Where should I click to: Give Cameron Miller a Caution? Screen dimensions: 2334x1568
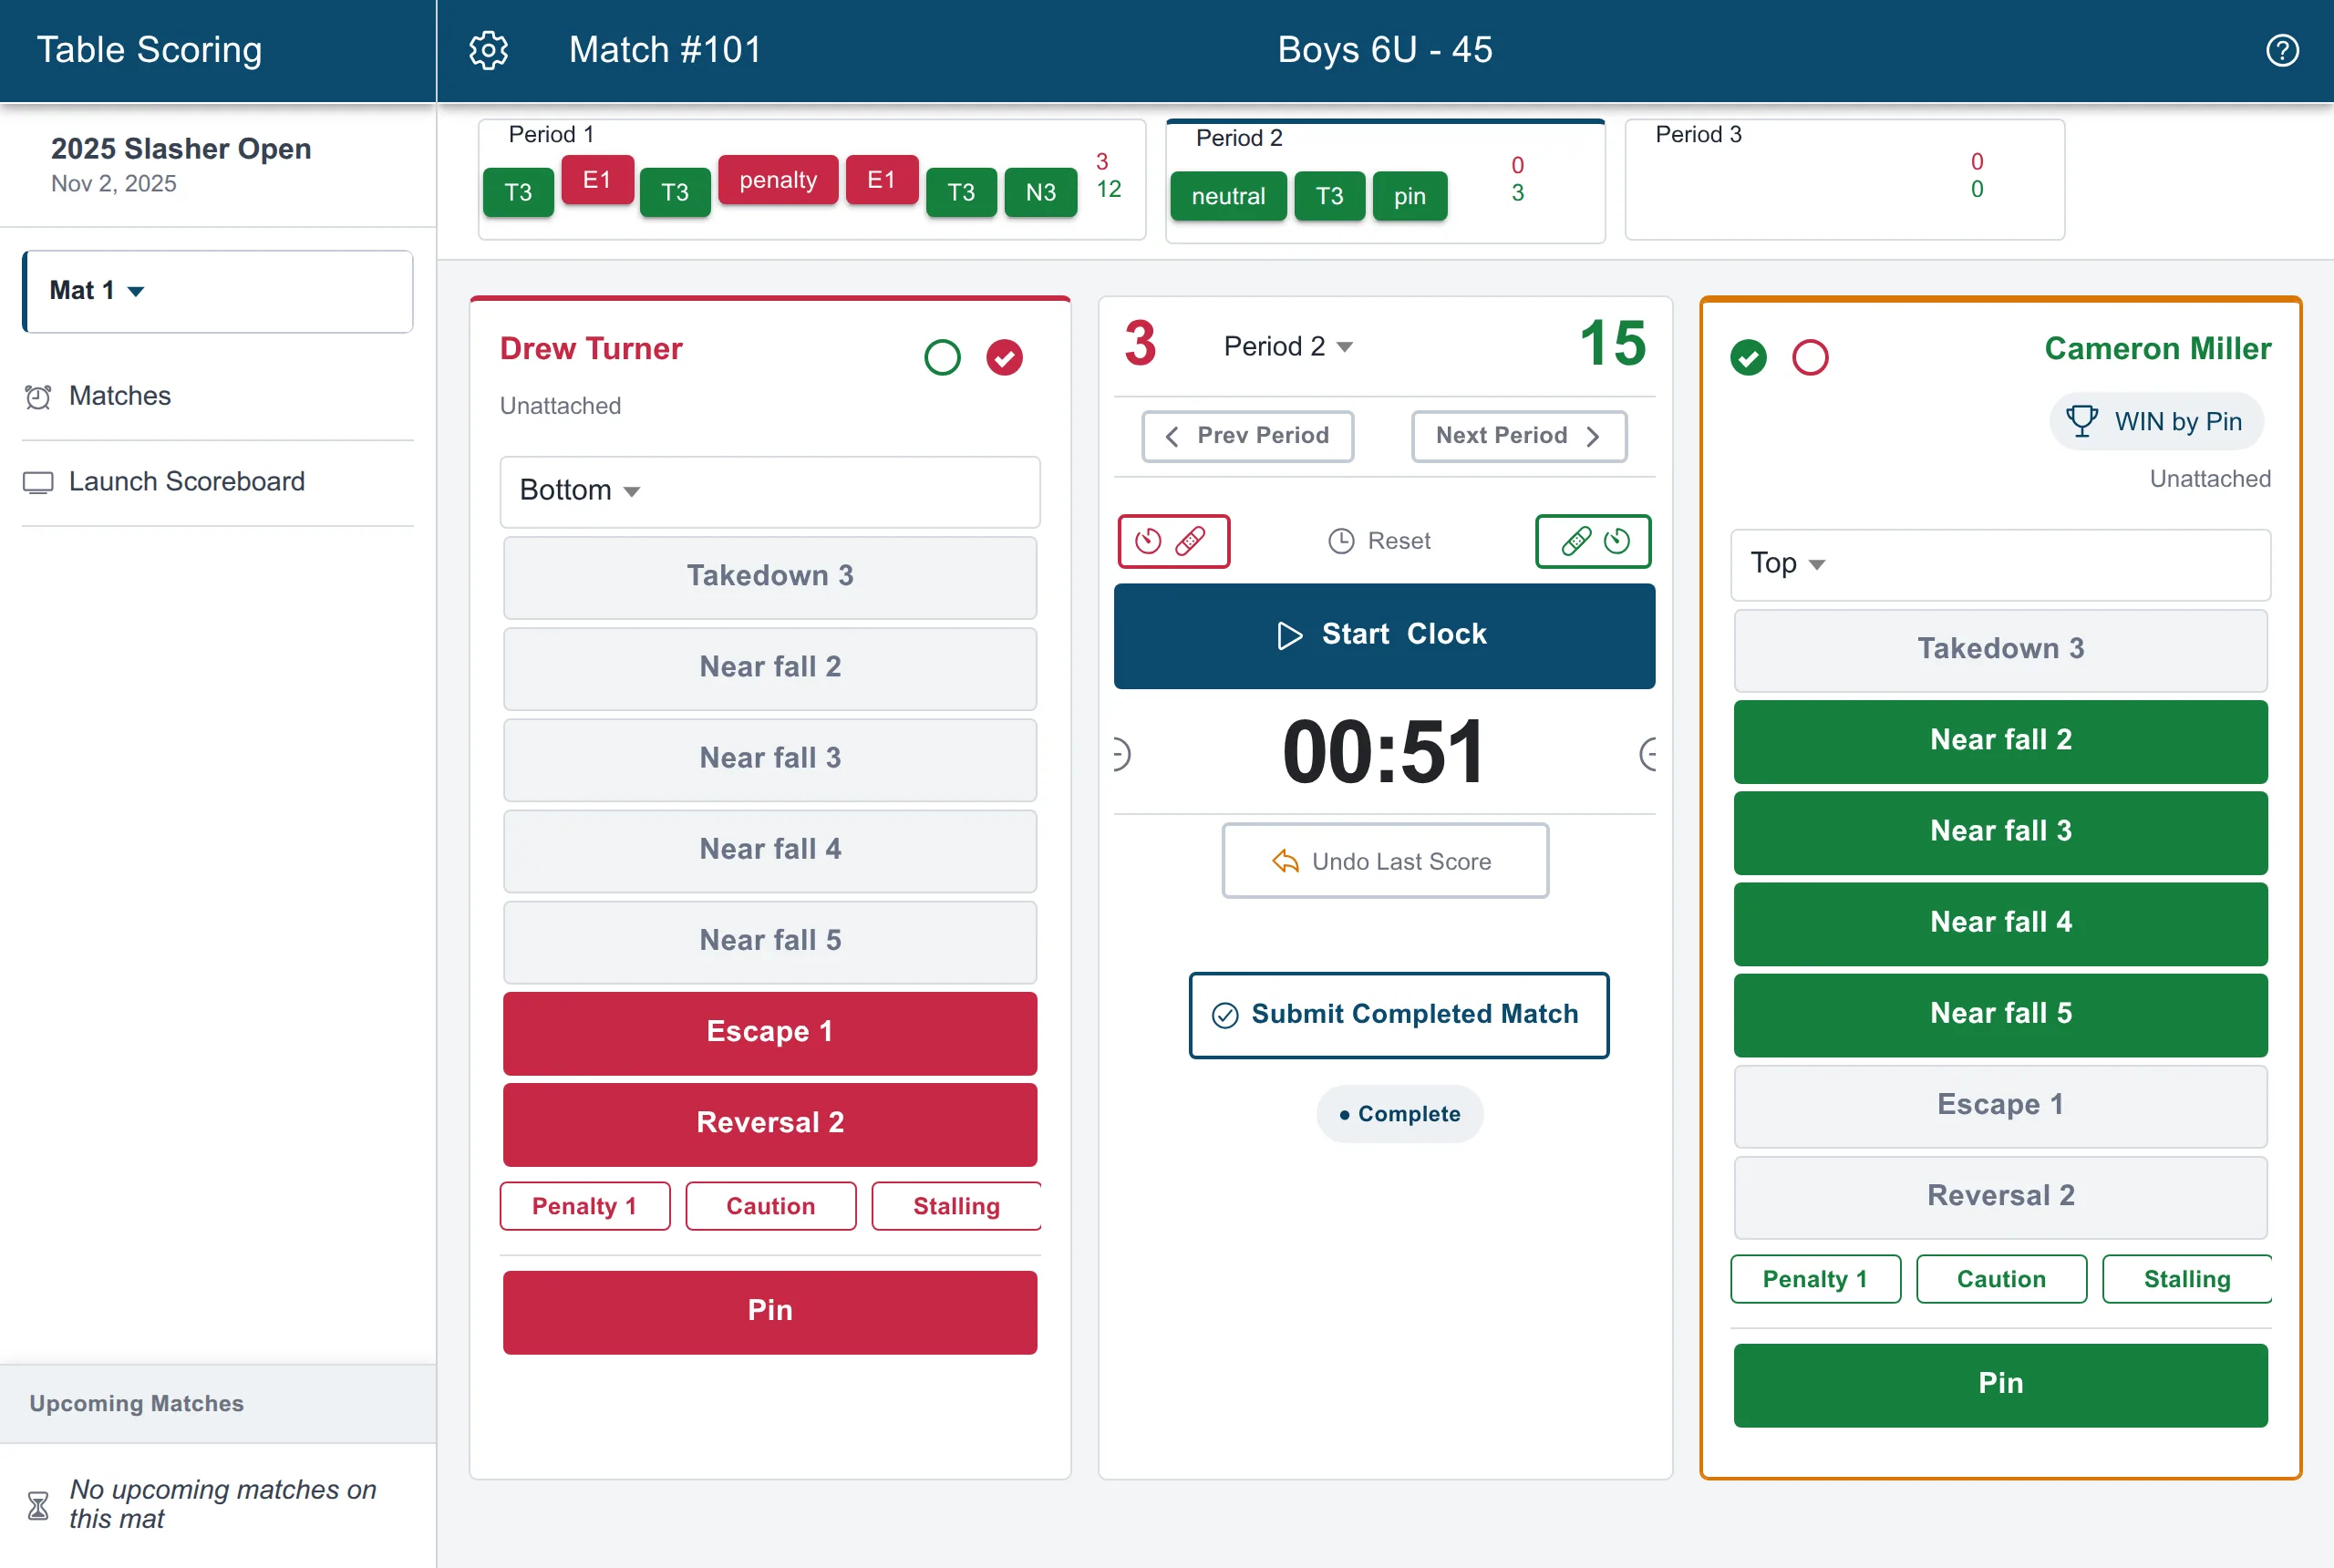point(2001,1279)
